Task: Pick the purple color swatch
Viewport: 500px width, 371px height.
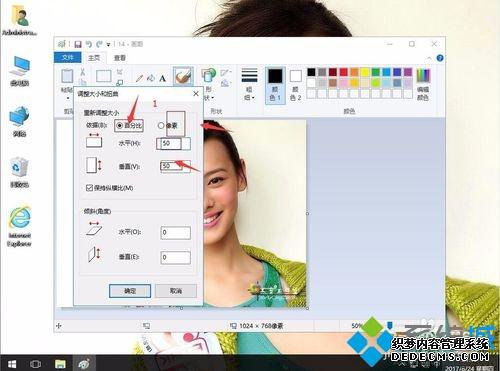Action: point(408,72)
